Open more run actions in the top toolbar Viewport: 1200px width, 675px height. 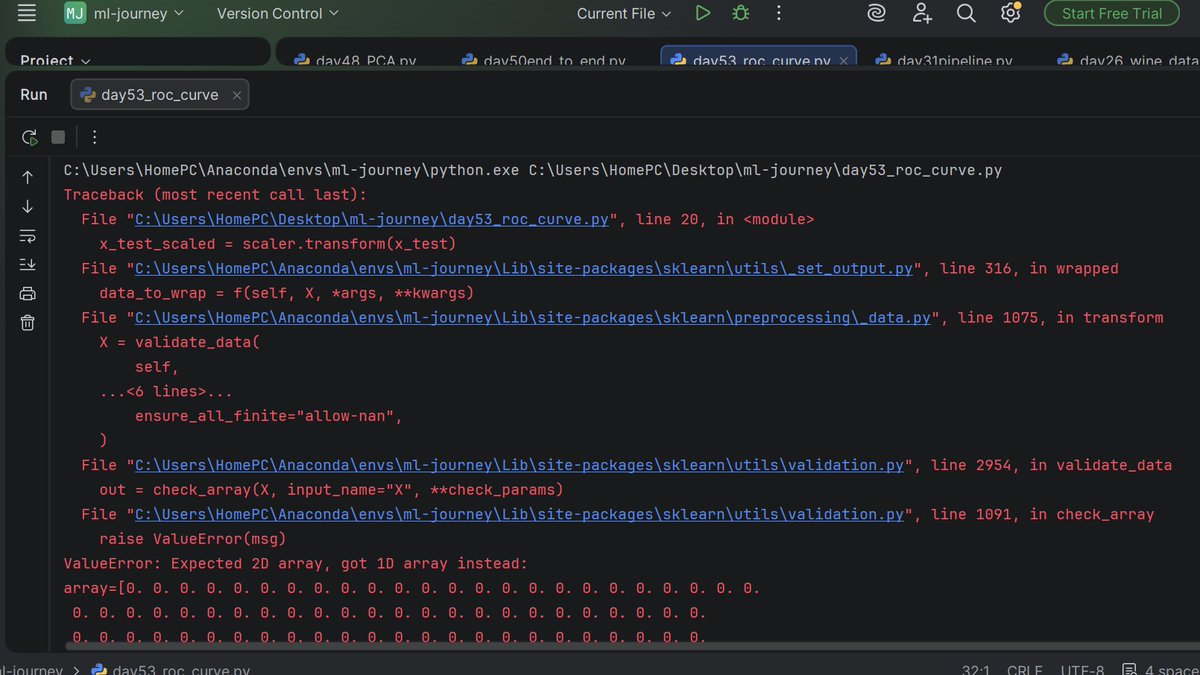point(779,13)
